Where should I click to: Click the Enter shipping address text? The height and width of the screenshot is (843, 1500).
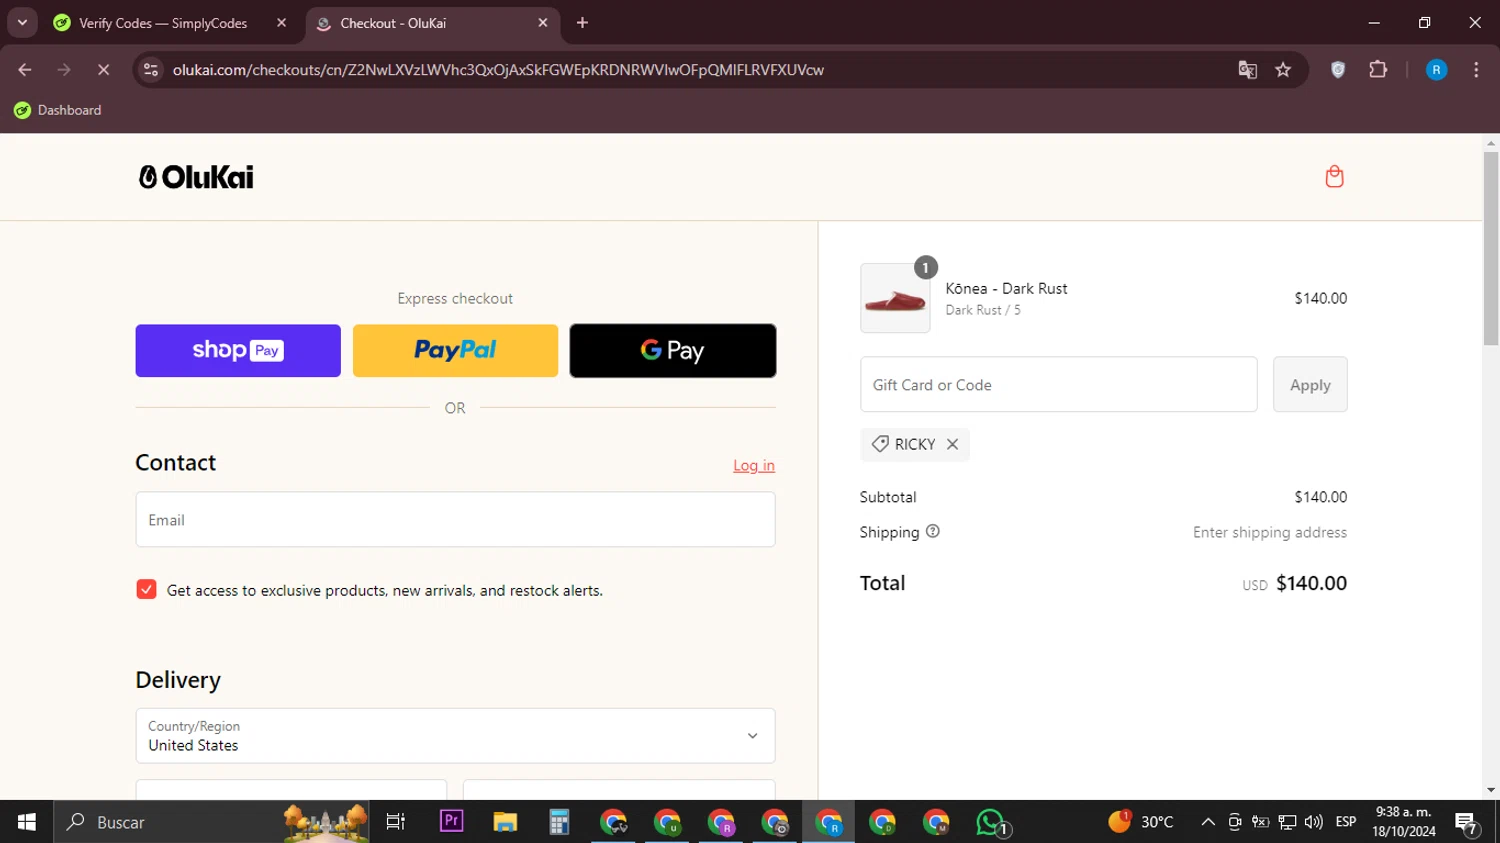pyautogui.click(x=1270, y=532)
